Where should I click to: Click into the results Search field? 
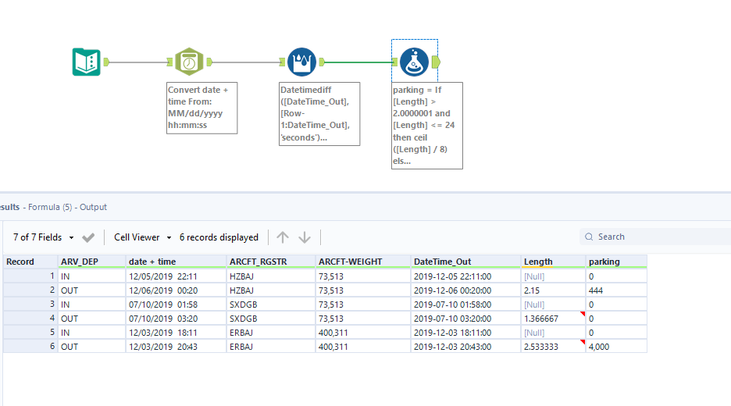click(x=662, y=237)
